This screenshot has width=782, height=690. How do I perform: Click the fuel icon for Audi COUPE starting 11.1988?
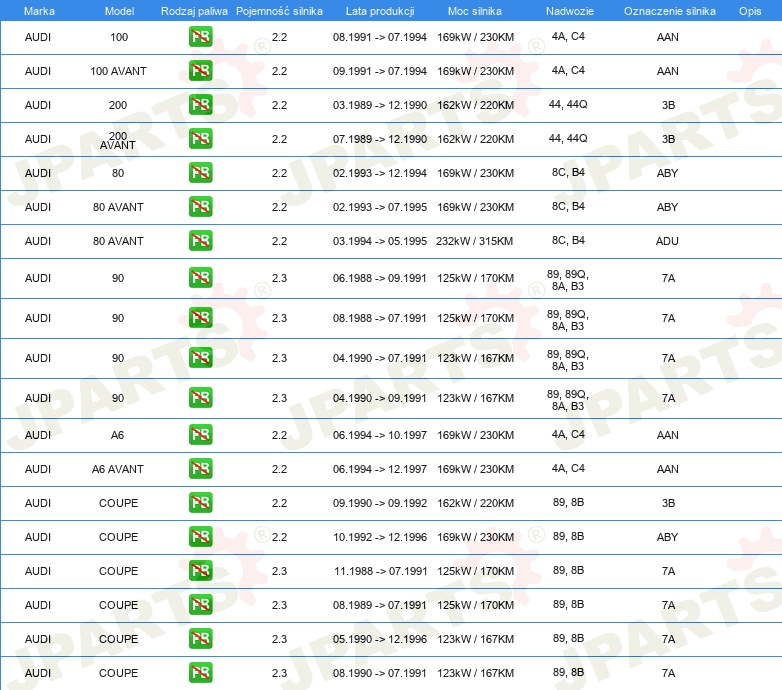click(200, 571)
